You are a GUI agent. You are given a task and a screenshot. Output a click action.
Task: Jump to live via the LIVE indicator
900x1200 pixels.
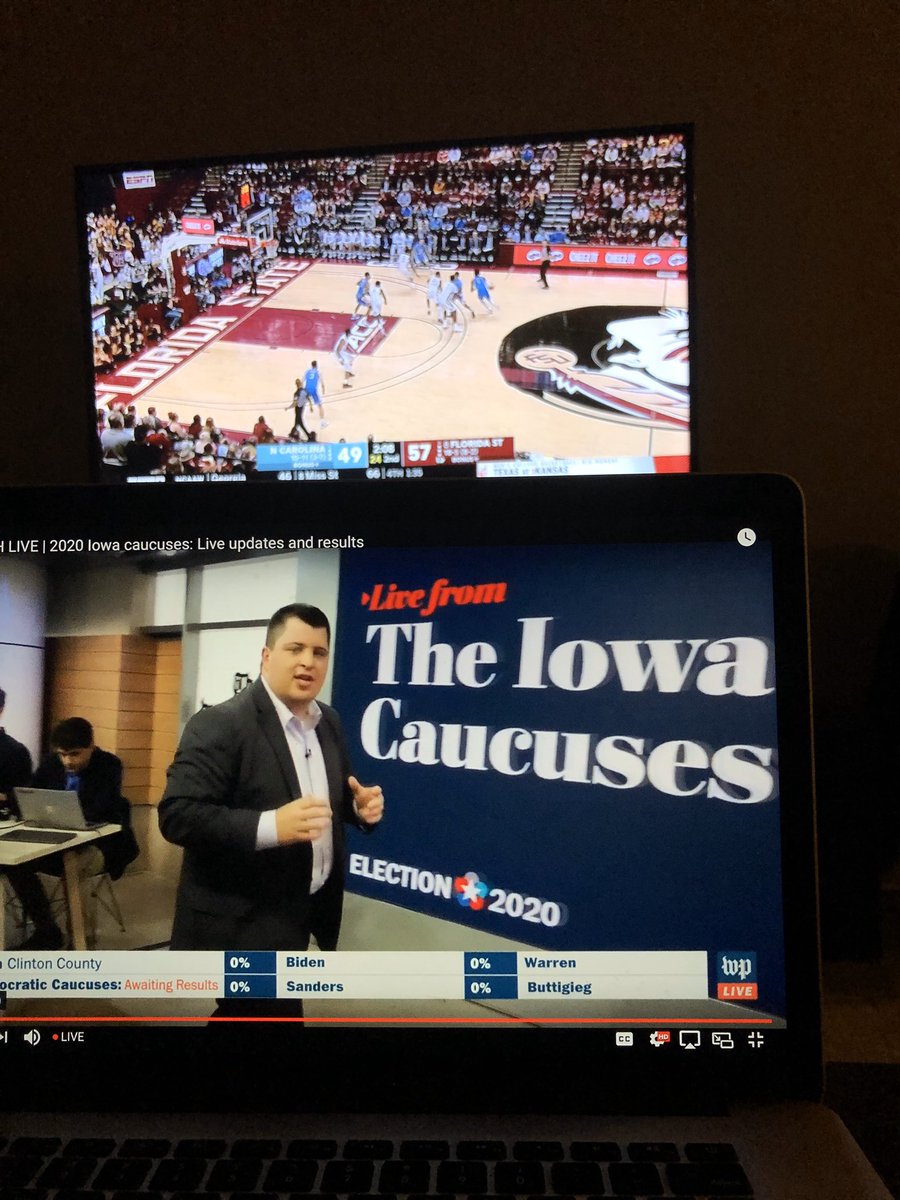[x=68, y=1037]
